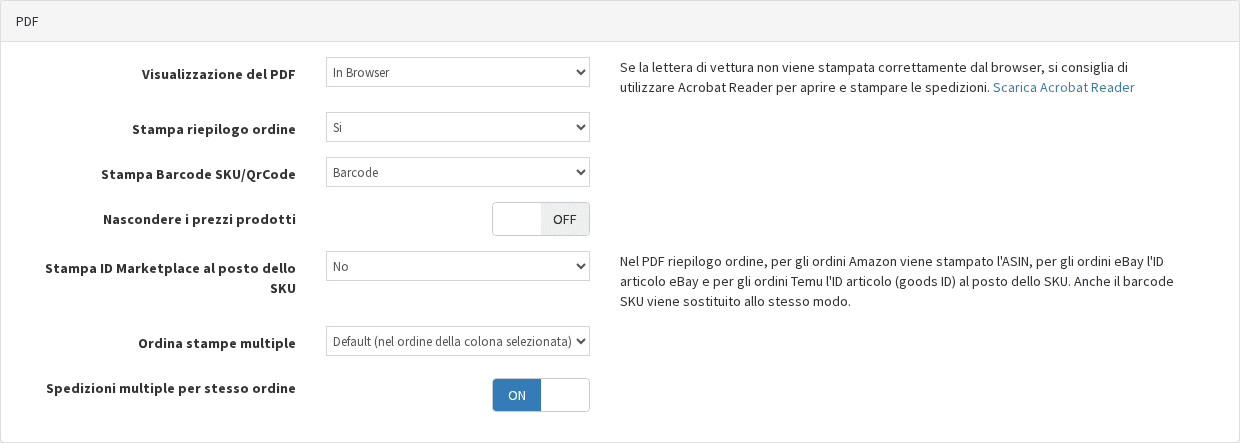Click the Visualizzazione del PDF label
Image resolution: width=1240 pixels, height=443 pixels.
(x=218, y=74)
